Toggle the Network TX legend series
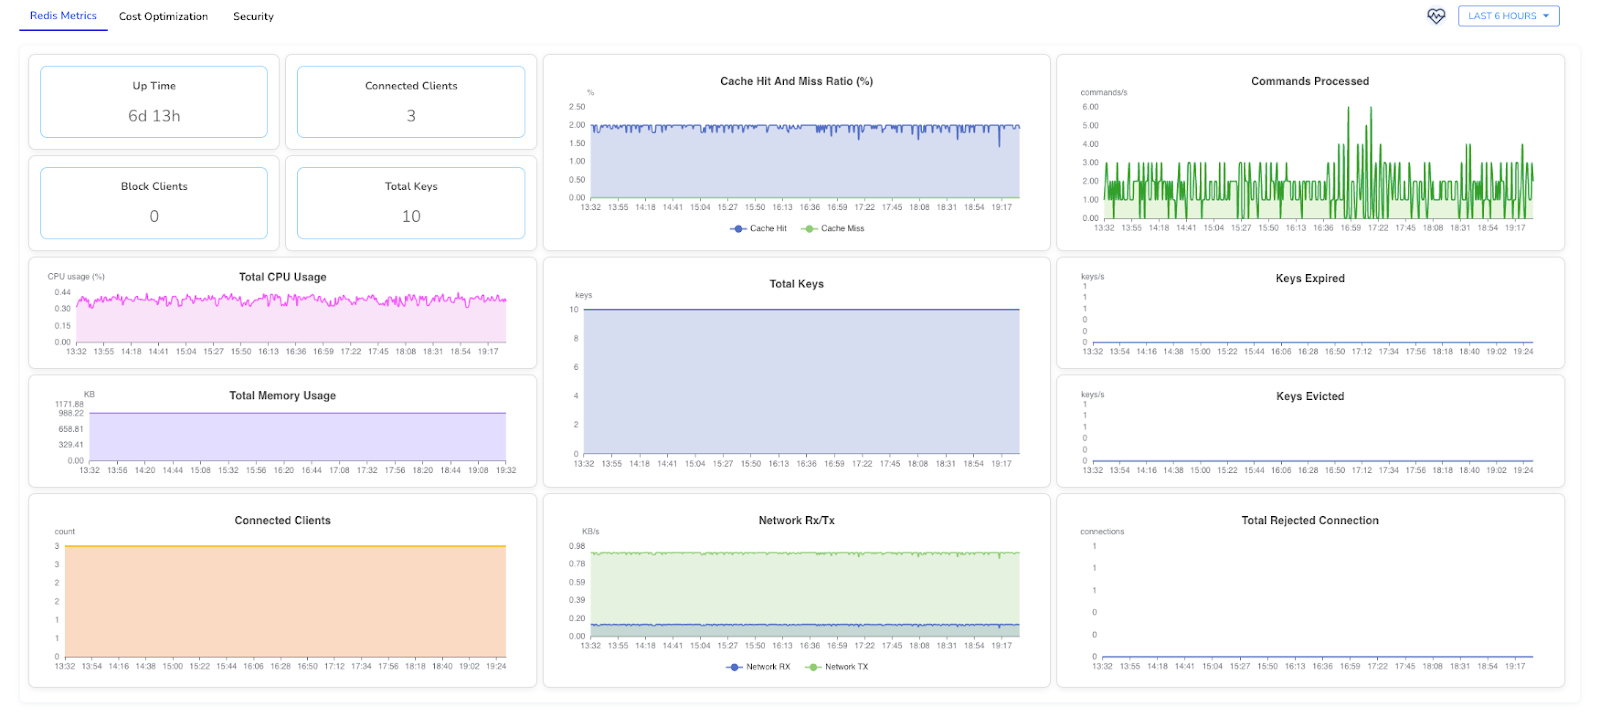 coord(837,667)
